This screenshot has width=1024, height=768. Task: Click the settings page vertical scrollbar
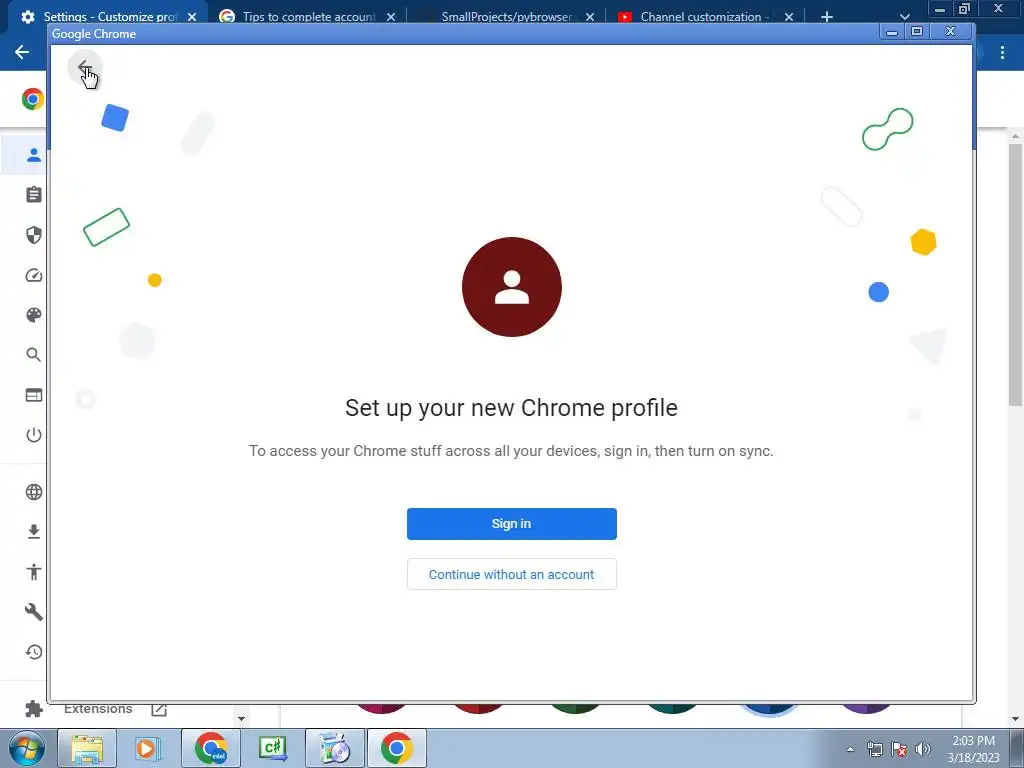pyautogui.click(x=1015, y=274)
